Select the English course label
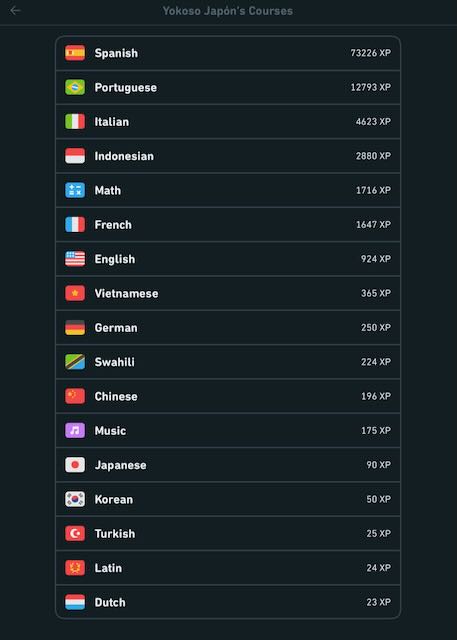Viewport: 457px width, 640px height. [x=115, y=259]
